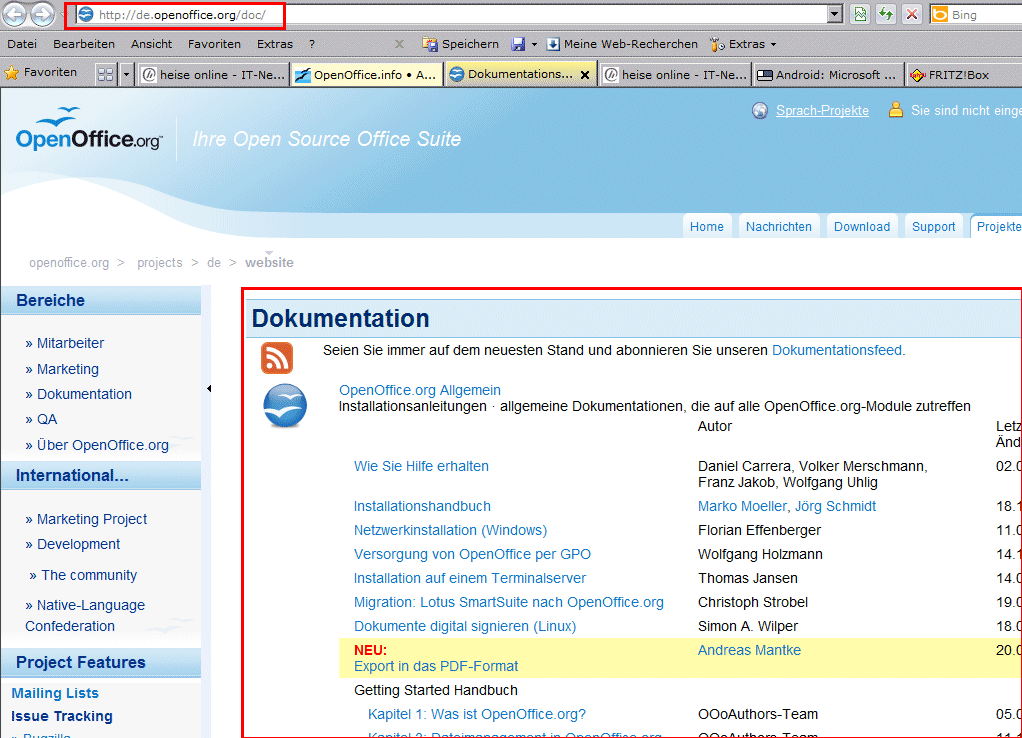Click the user icon beside login status
Screen dimensions: 1022x738
coord(896,110)
